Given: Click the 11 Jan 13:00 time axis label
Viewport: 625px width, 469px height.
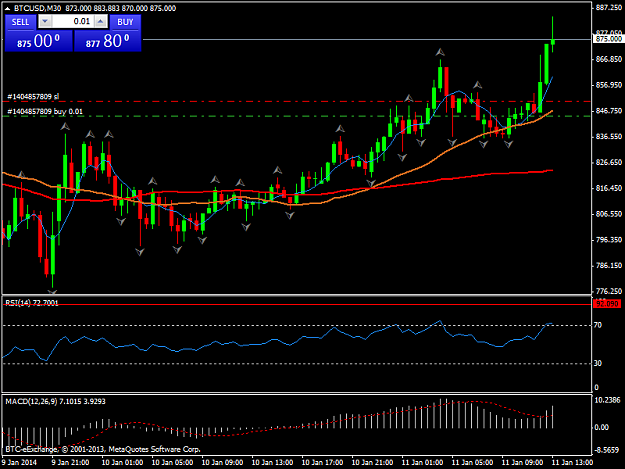Looking at the screenshot, I should [x=572, y=462].
